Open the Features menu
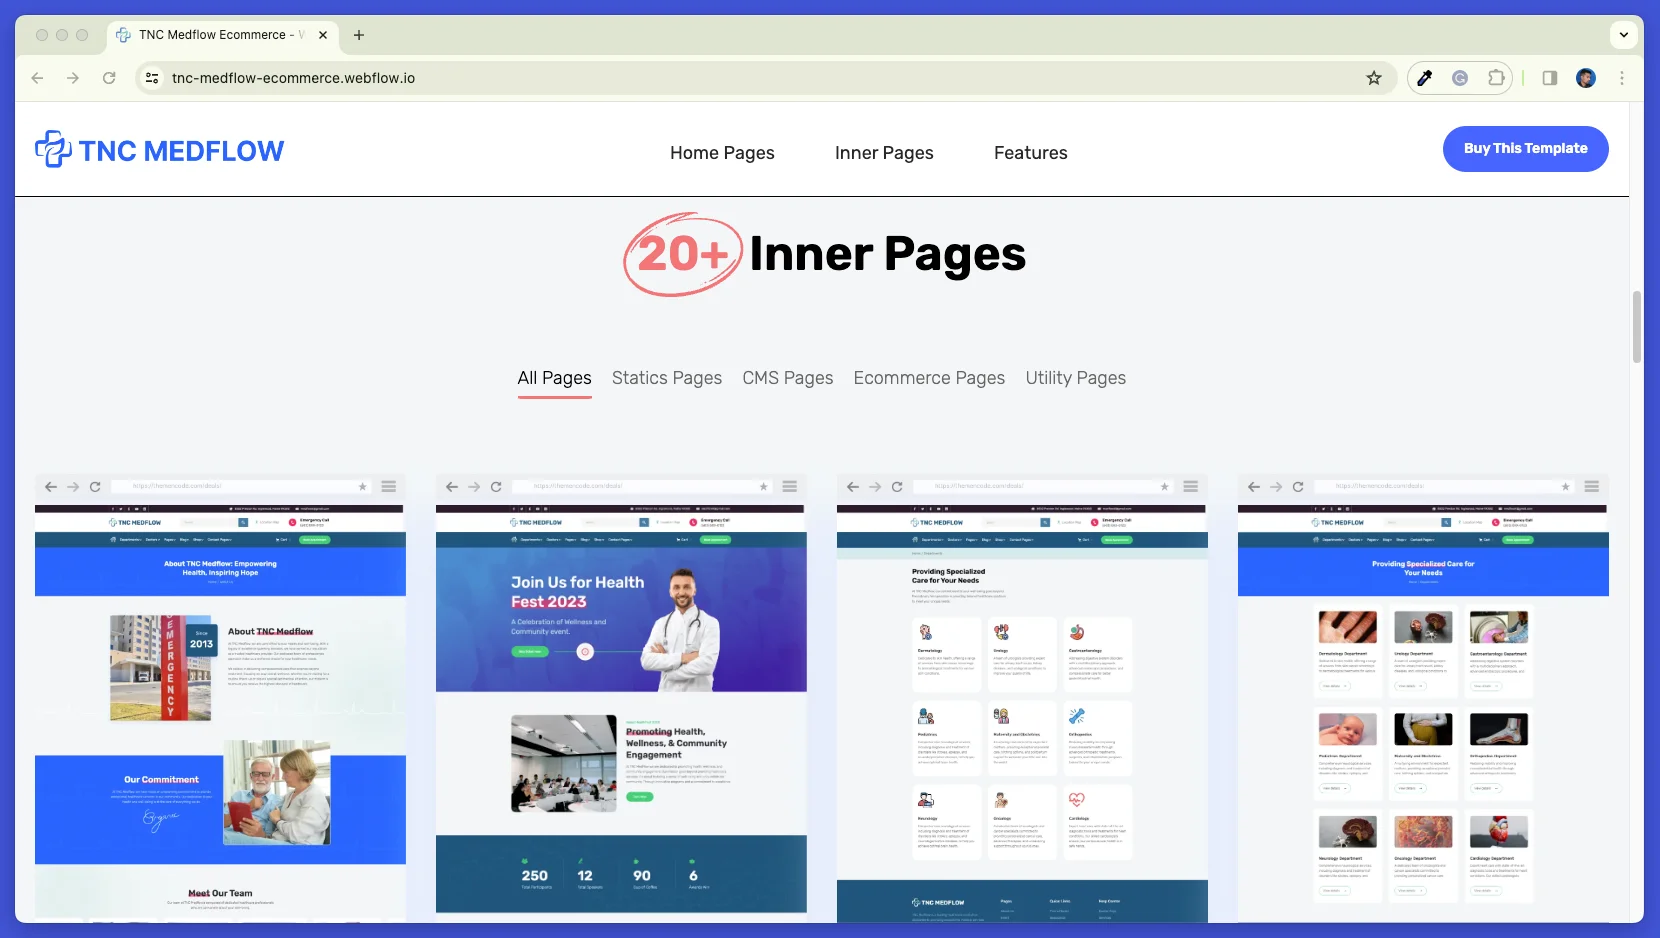 pos(1031,153)
